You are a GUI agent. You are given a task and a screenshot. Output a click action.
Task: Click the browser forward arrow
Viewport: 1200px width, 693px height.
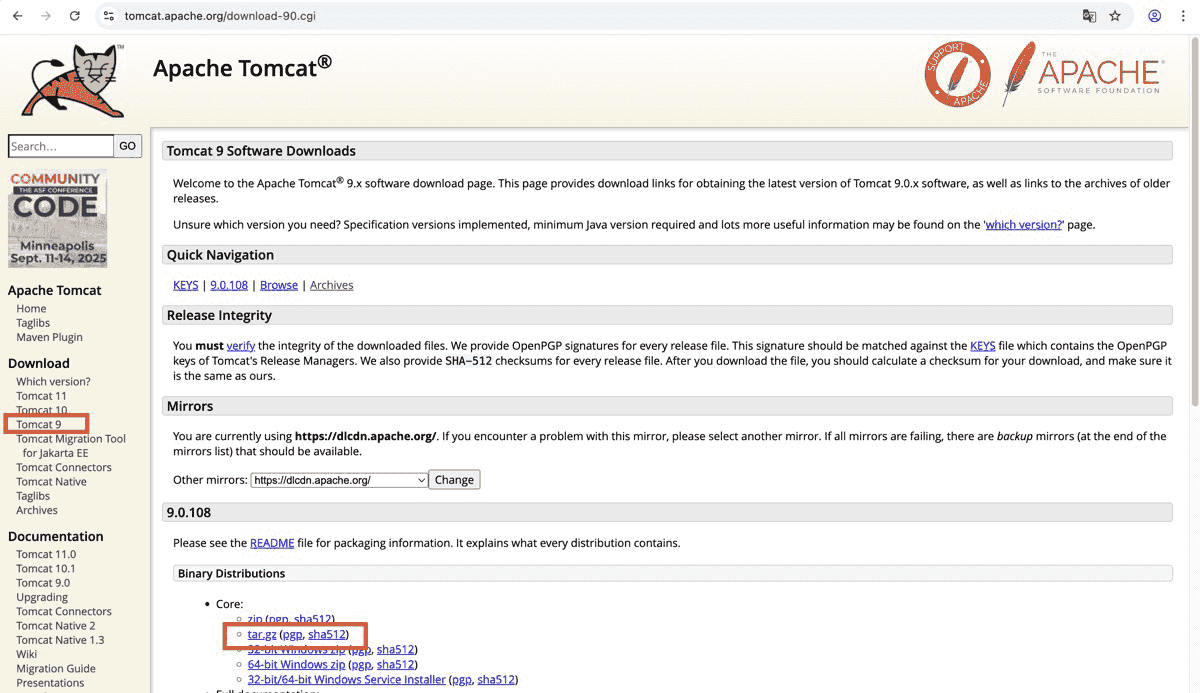coord(46,16)
